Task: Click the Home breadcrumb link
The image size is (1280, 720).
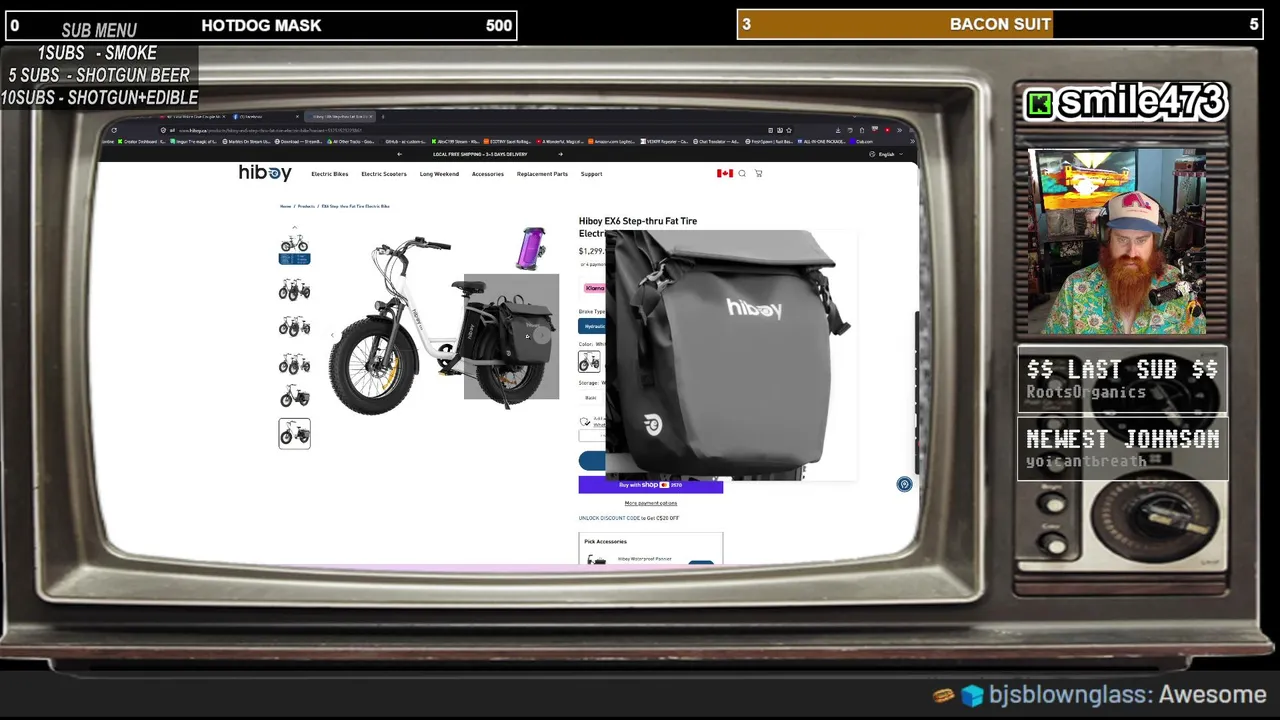Action: [x=285, y=206]
